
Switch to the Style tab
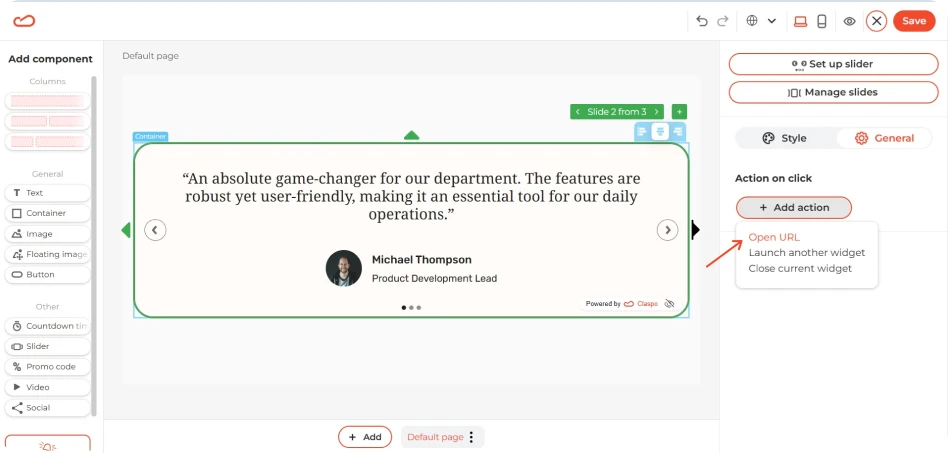pos(785,139)
